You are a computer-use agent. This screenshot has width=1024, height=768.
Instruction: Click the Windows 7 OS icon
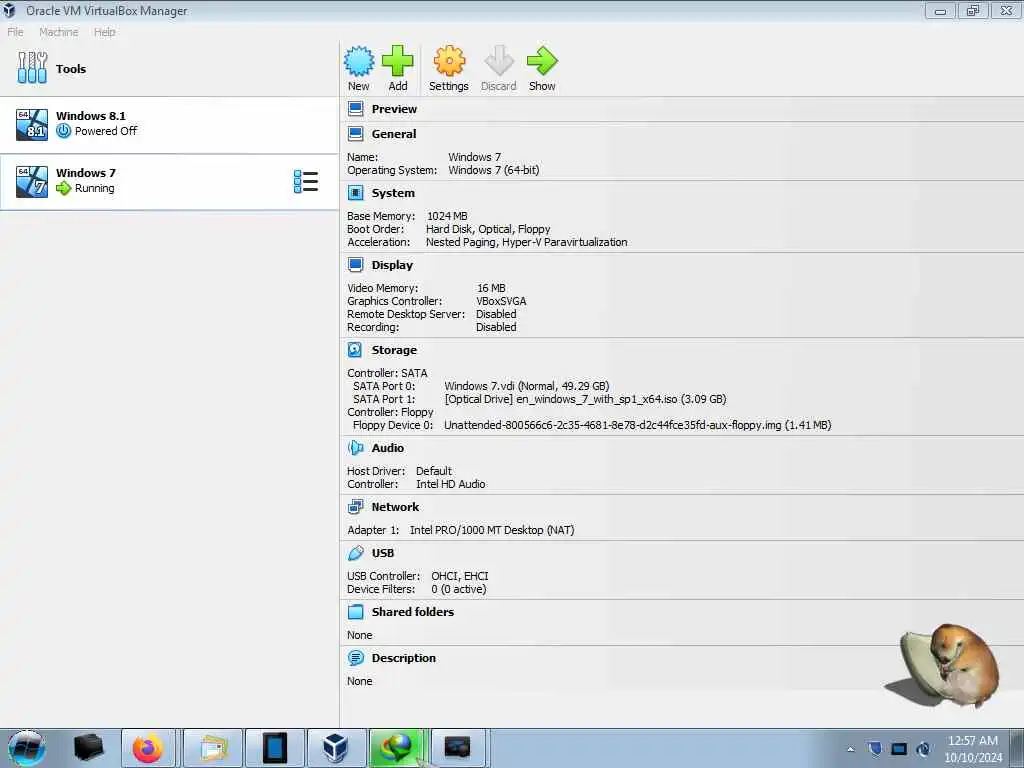32,182
